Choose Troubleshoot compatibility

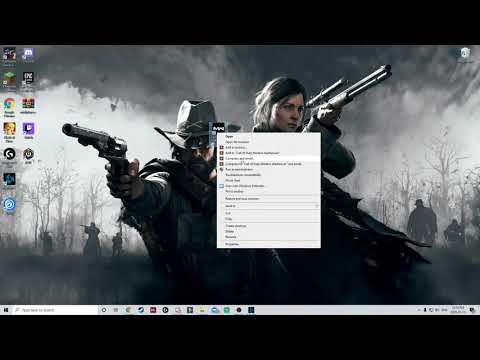coord(269,175)
